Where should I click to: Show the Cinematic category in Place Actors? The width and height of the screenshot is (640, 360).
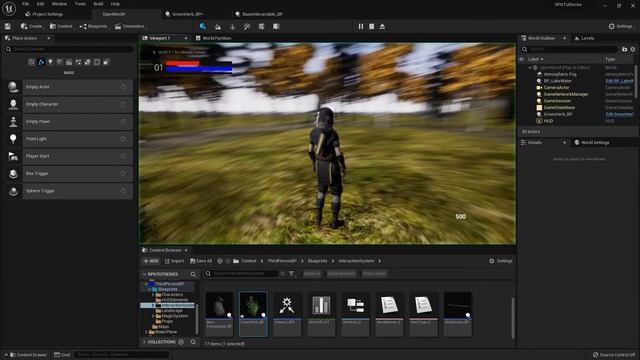69,62
